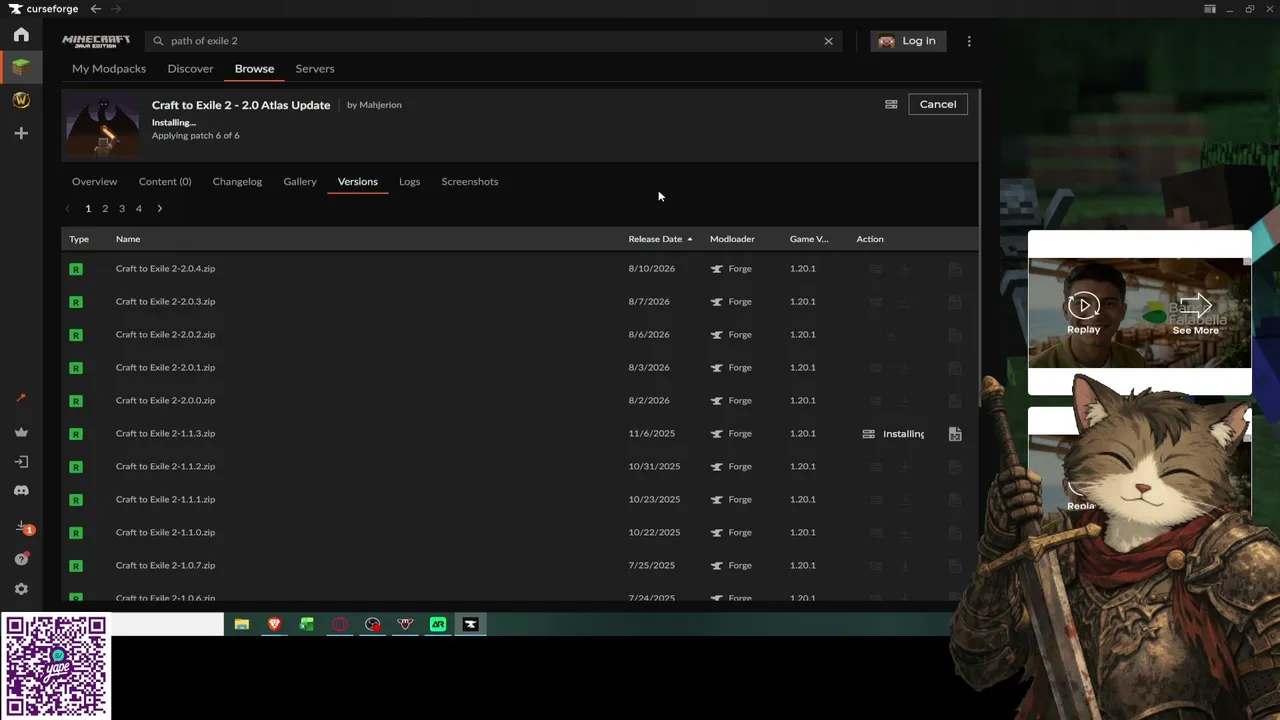Open changelog file icon for the 2-1.1.3 row
1280x720 pixels.
[x=955, y=434]
